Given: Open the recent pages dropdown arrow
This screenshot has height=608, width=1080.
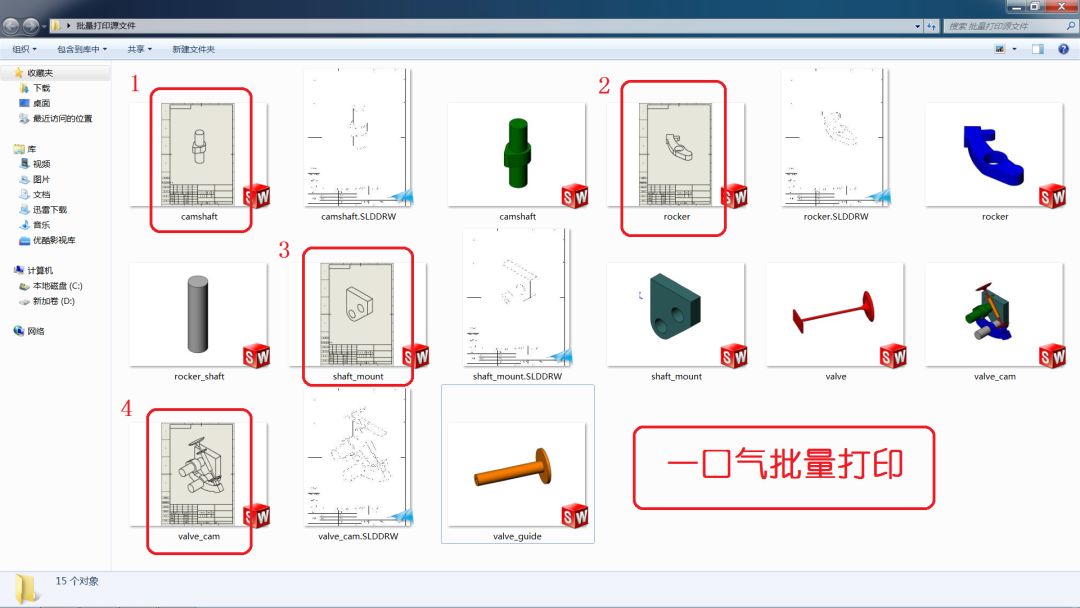Looking at the screenshot, I should (x=44, y=26).
